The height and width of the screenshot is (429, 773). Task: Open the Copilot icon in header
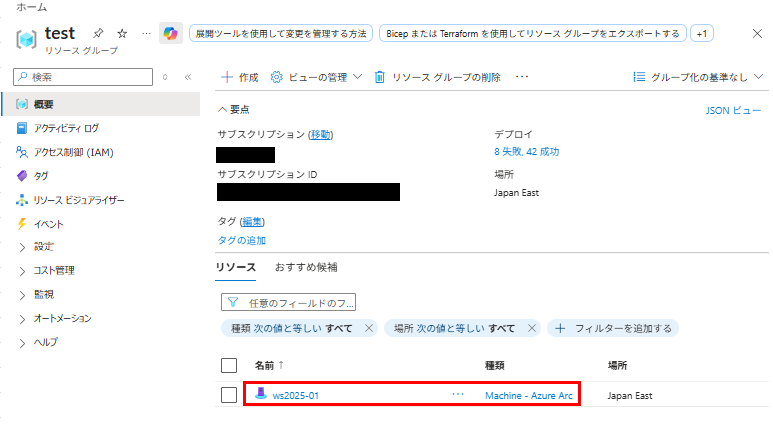[171, 34]
